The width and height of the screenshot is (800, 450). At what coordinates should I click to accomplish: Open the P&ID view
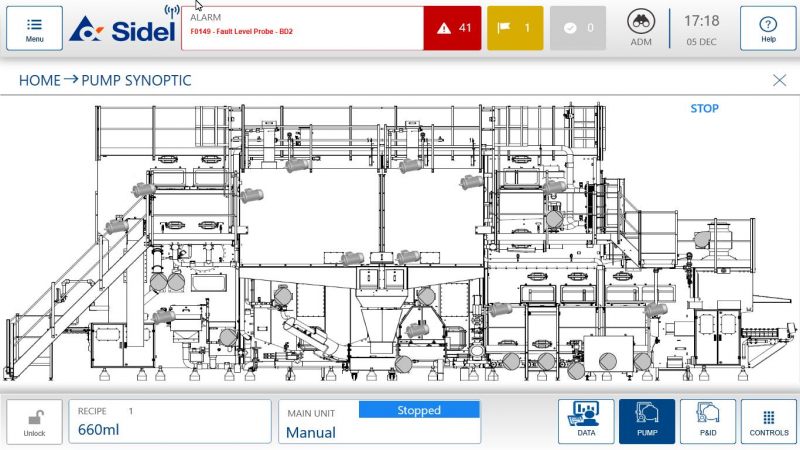coord(708,422)
